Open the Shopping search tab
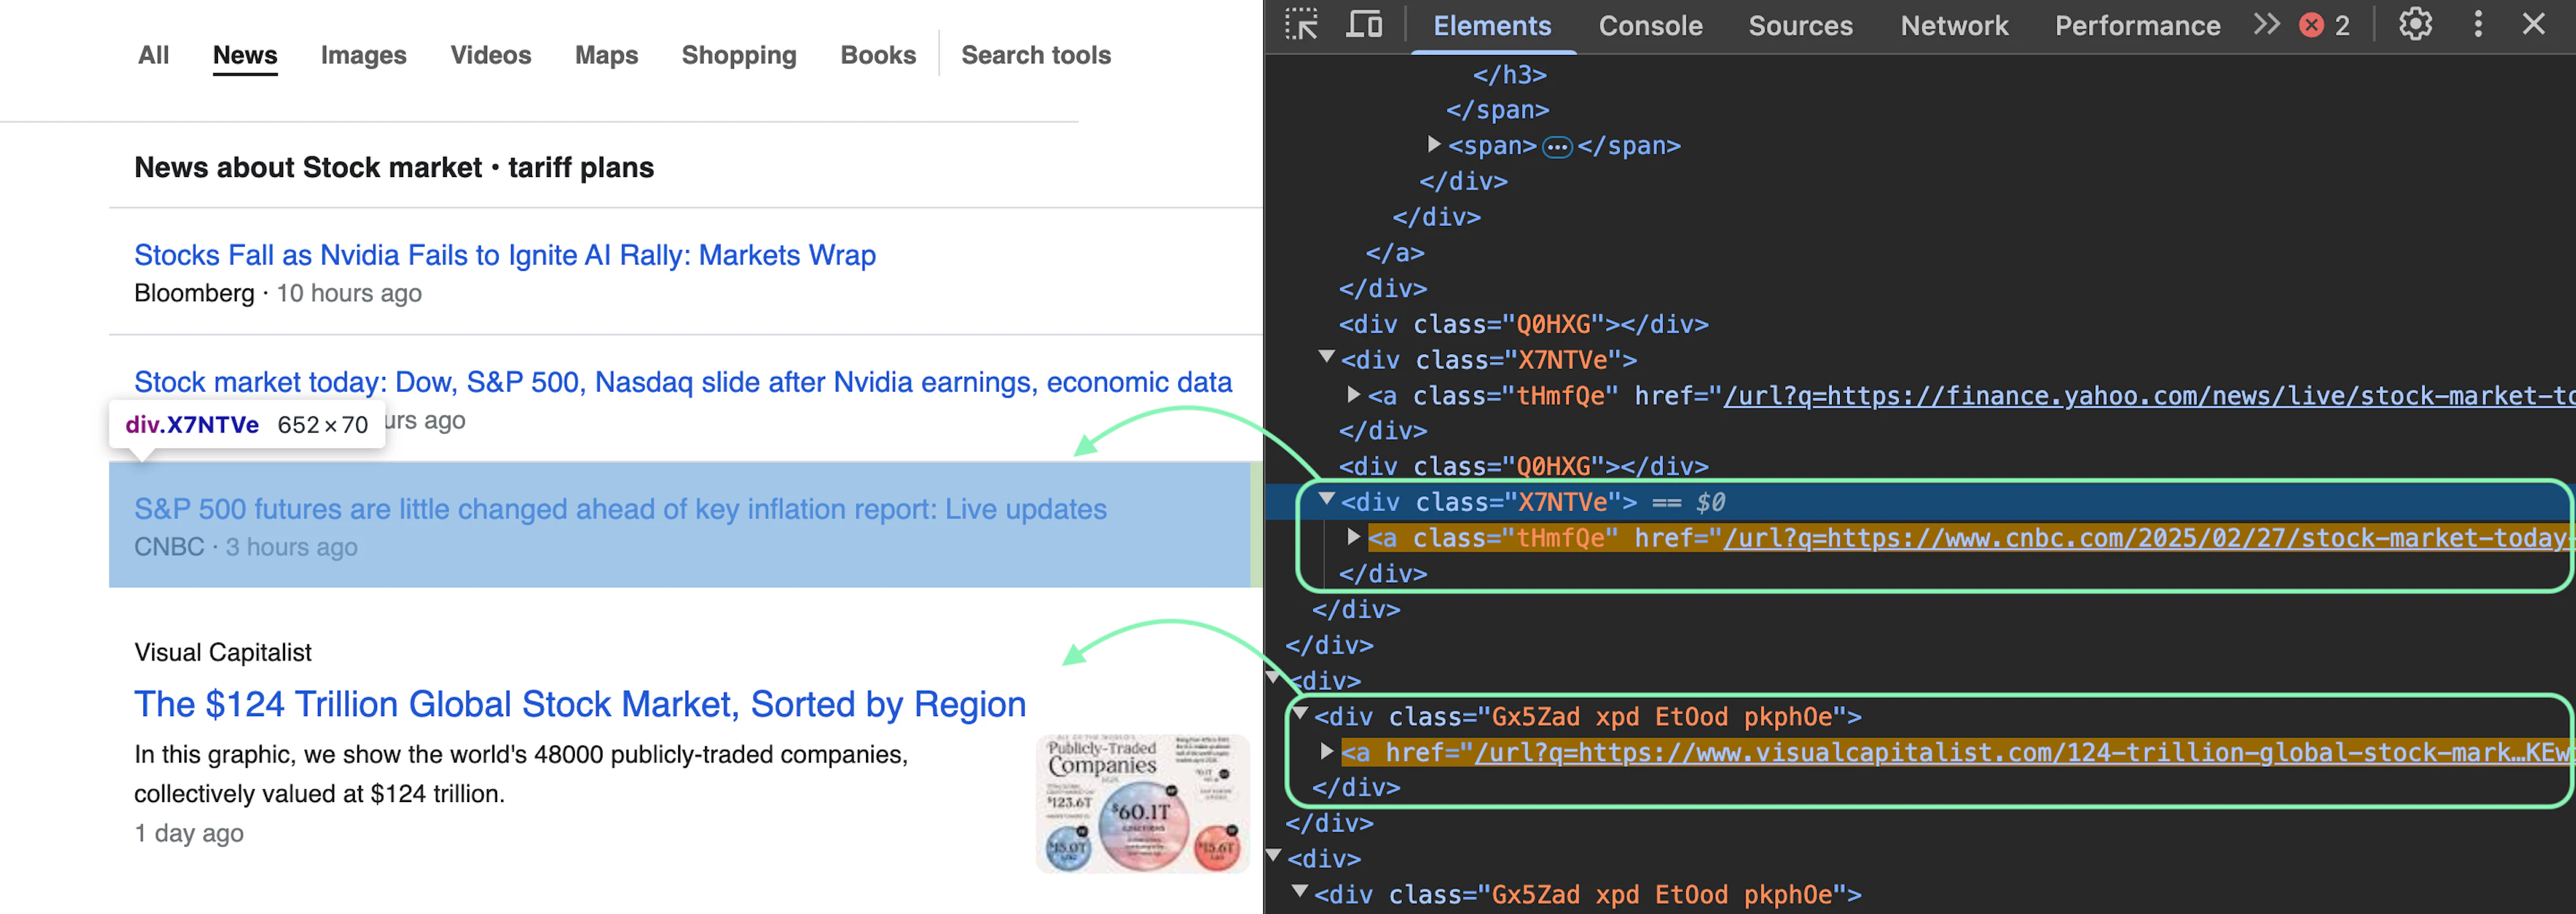This screenshot has height=914, width=2576. click(739, 55)
